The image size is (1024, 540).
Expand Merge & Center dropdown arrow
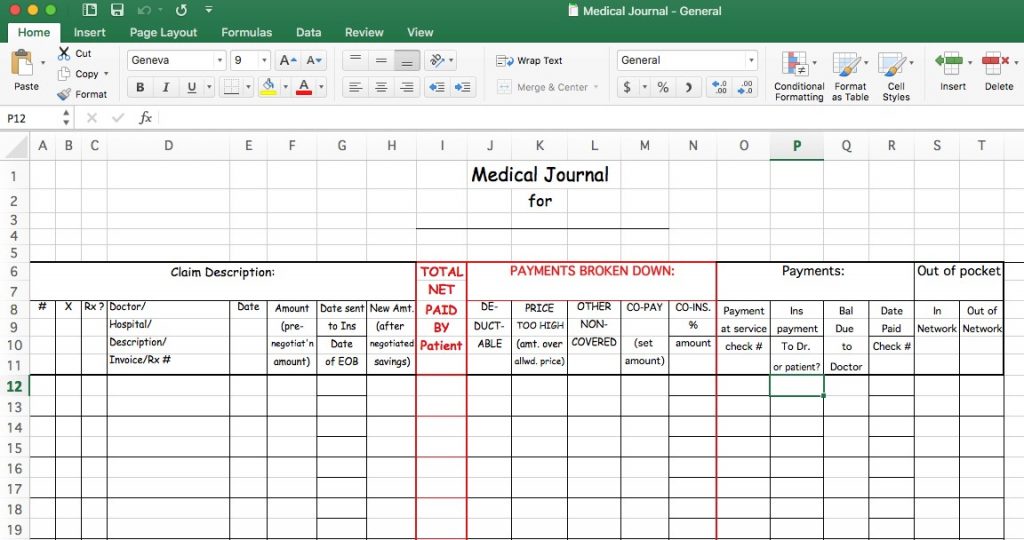tap(596, 87)
